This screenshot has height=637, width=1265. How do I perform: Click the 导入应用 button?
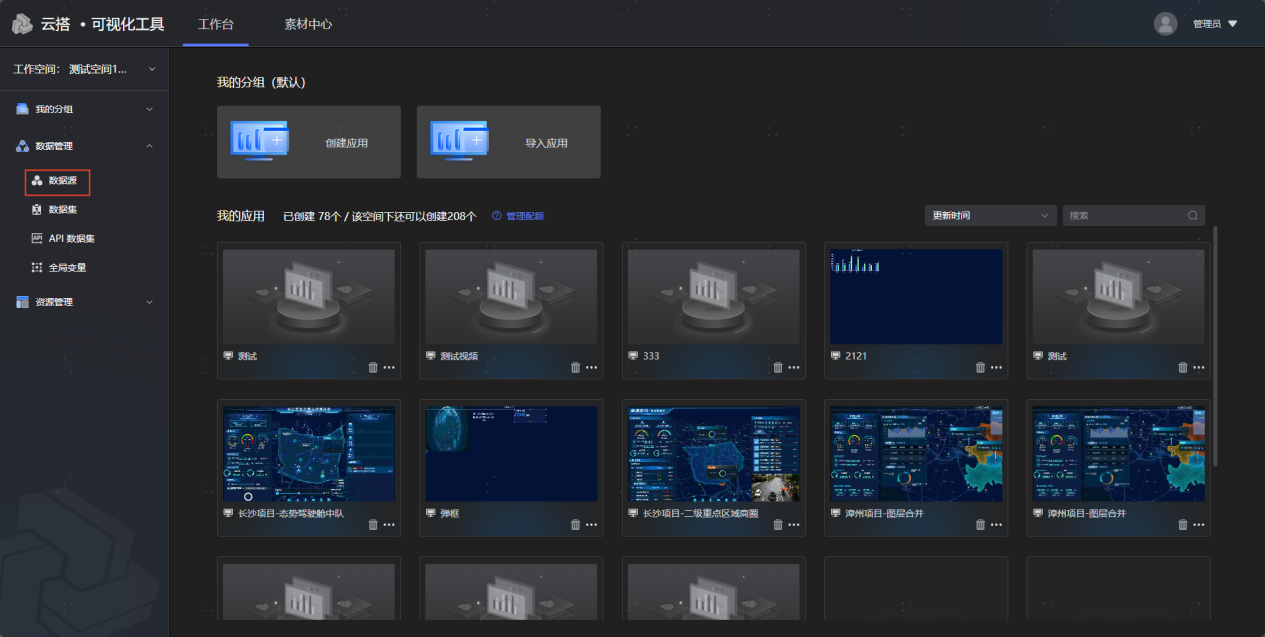pyautogui.click(x=508, y=143)
